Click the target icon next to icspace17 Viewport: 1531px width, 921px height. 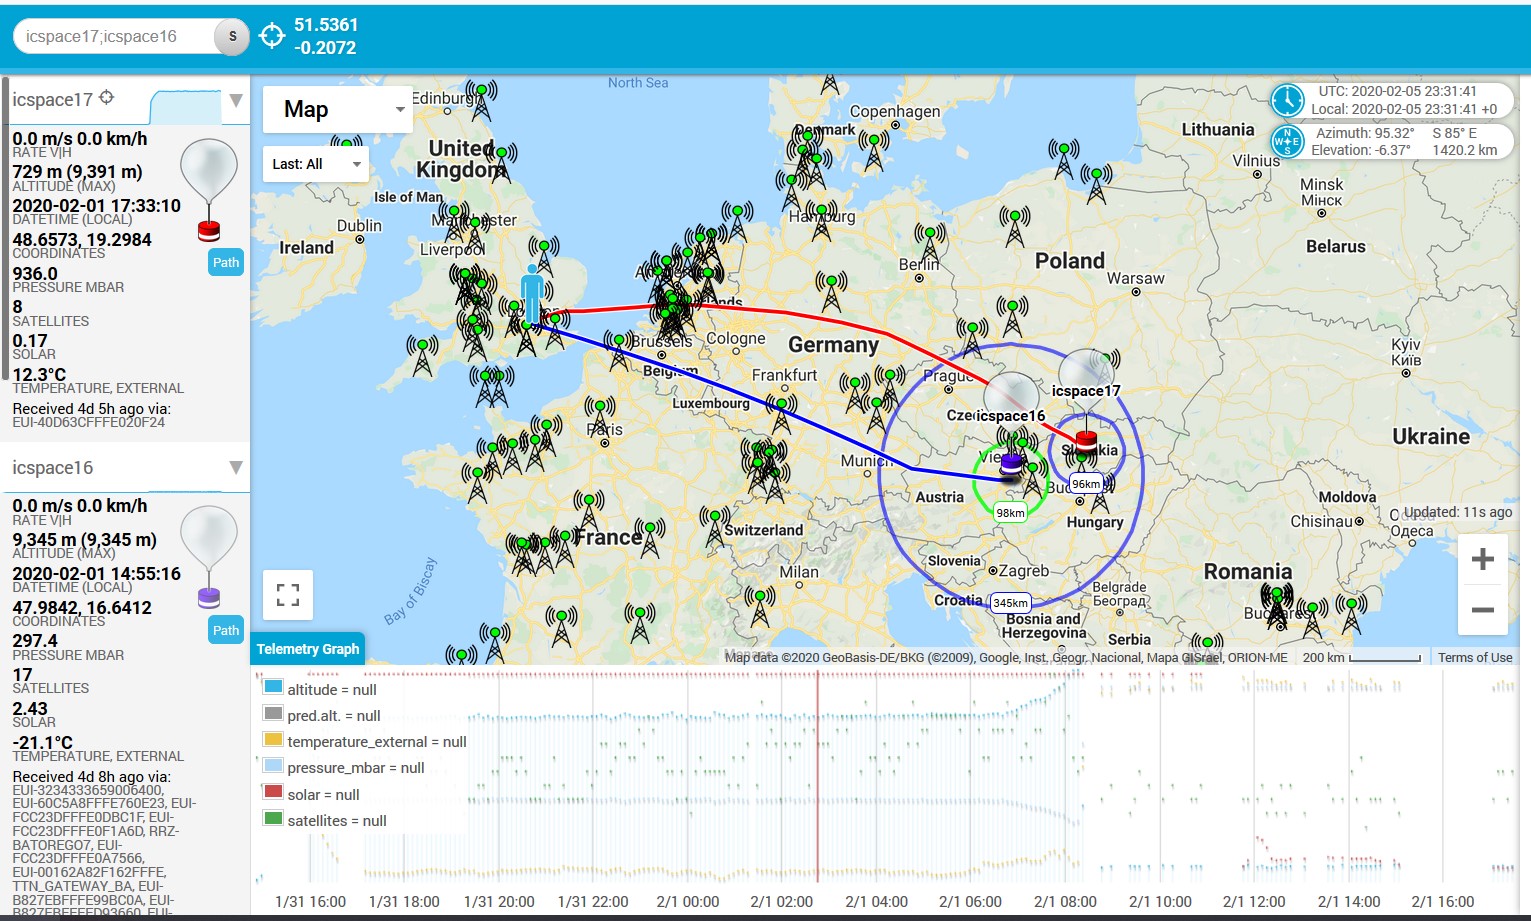[x=107, y=97]
